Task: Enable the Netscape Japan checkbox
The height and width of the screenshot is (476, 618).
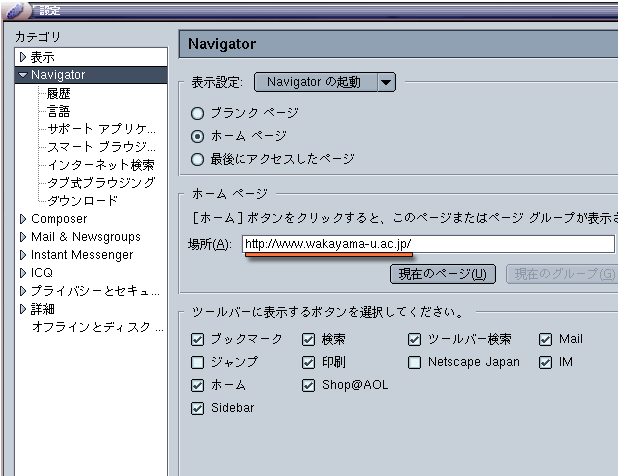Action: click(x=415, y=362)
